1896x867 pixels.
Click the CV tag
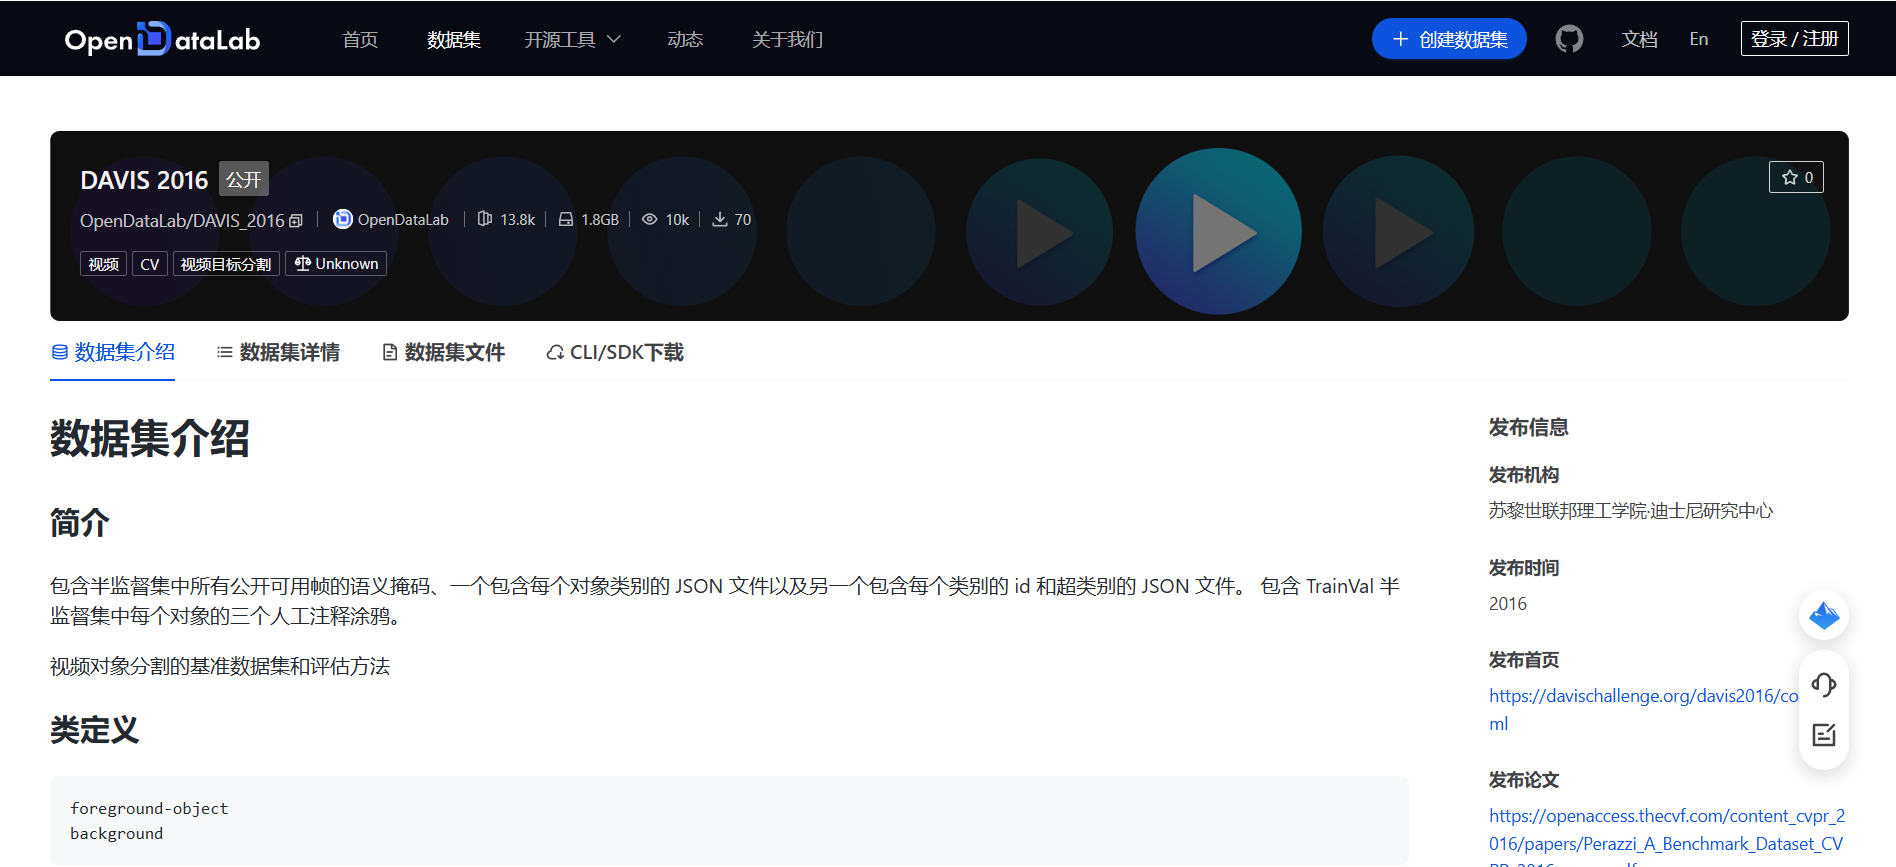coord(150,264)
